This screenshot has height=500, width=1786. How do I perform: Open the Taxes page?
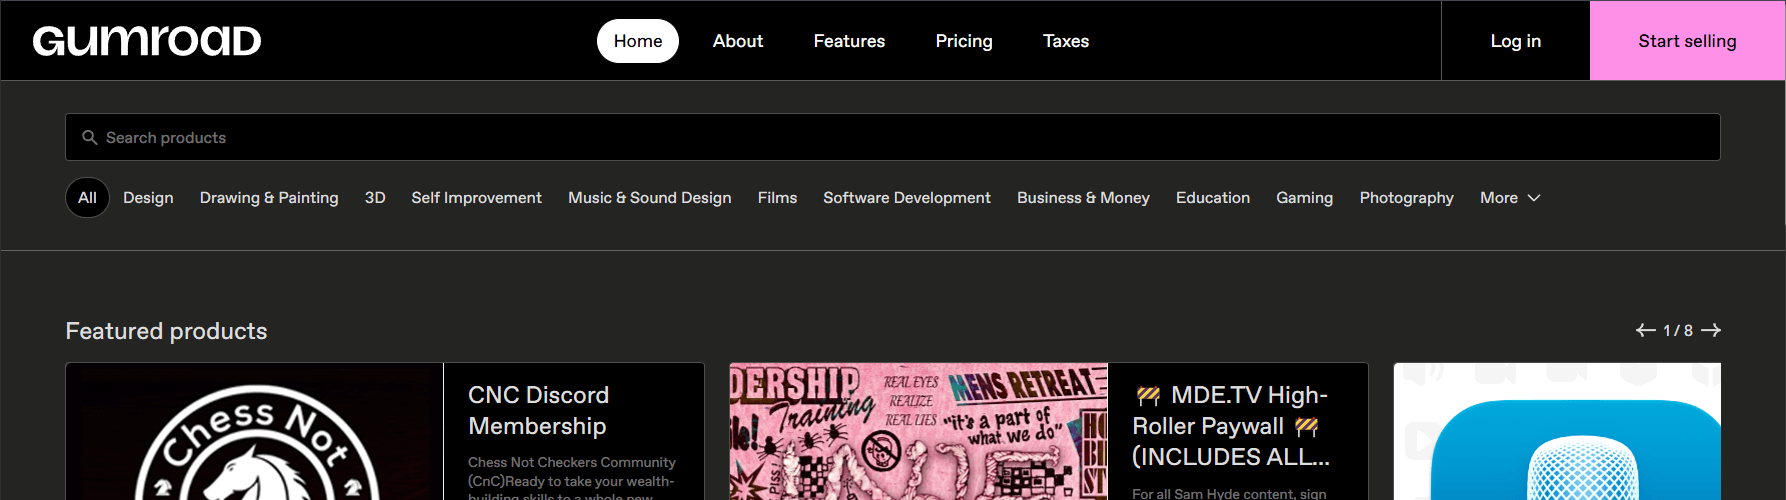(1065, 41)
